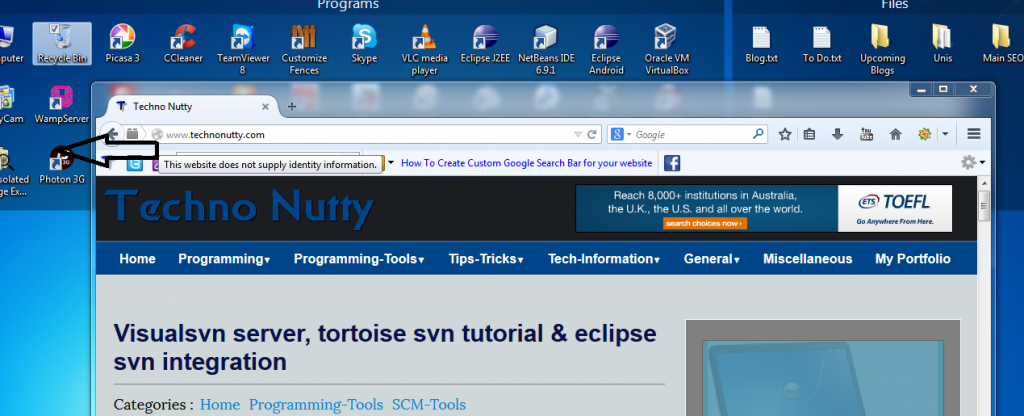The height and width of the screenshot is (416, 1024).
Task: Launch the TeamViewer 8 shortcut
Action: [x=243, y=49]
